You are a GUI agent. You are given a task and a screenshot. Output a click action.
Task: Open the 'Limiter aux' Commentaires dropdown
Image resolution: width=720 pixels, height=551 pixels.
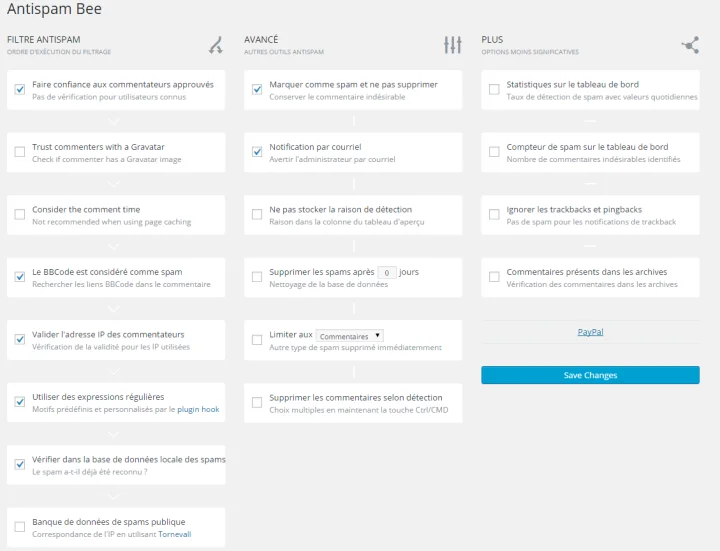coord(350,336)
